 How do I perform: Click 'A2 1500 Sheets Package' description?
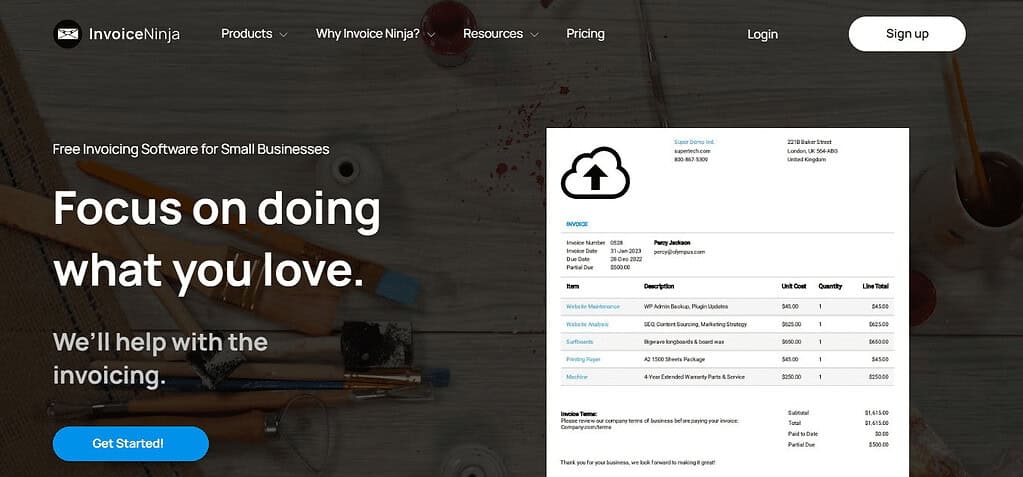pos(673,360)
